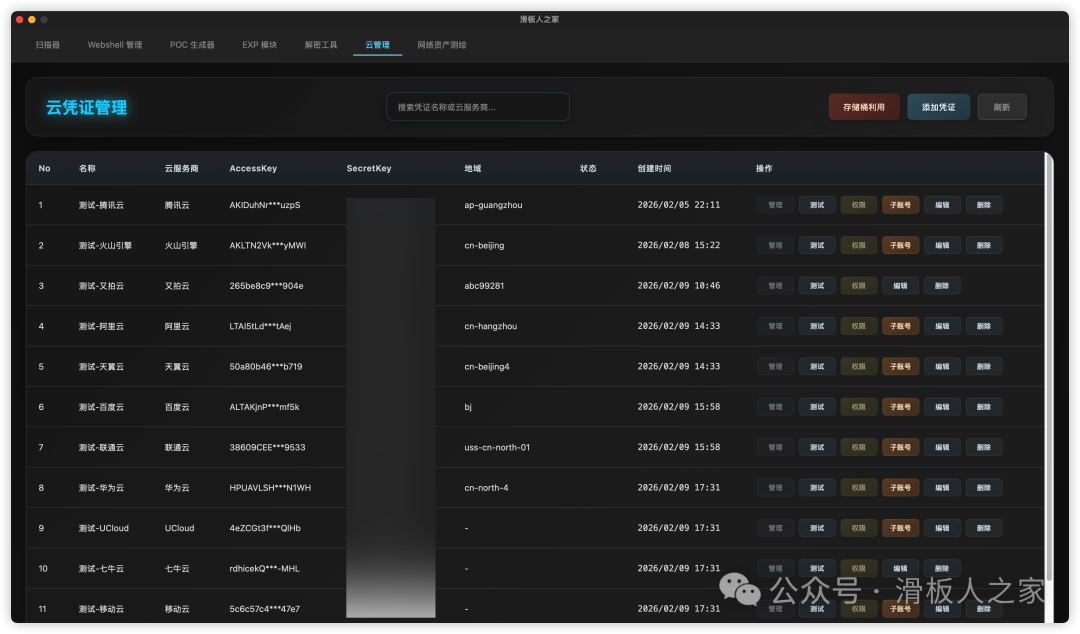Click 权限 for 测试-华为云 row
The width and height of the screenshot is (1080, 634).
pyautogui.click(x=858, y=487)
